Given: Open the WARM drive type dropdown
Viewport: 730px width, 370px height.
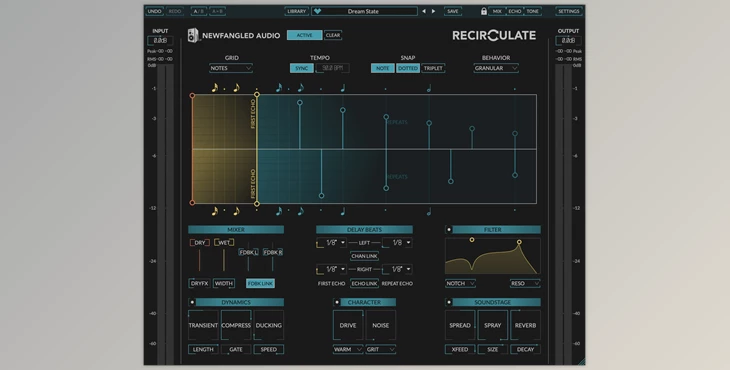Looking at the screenshot, I should click(348, 349).
